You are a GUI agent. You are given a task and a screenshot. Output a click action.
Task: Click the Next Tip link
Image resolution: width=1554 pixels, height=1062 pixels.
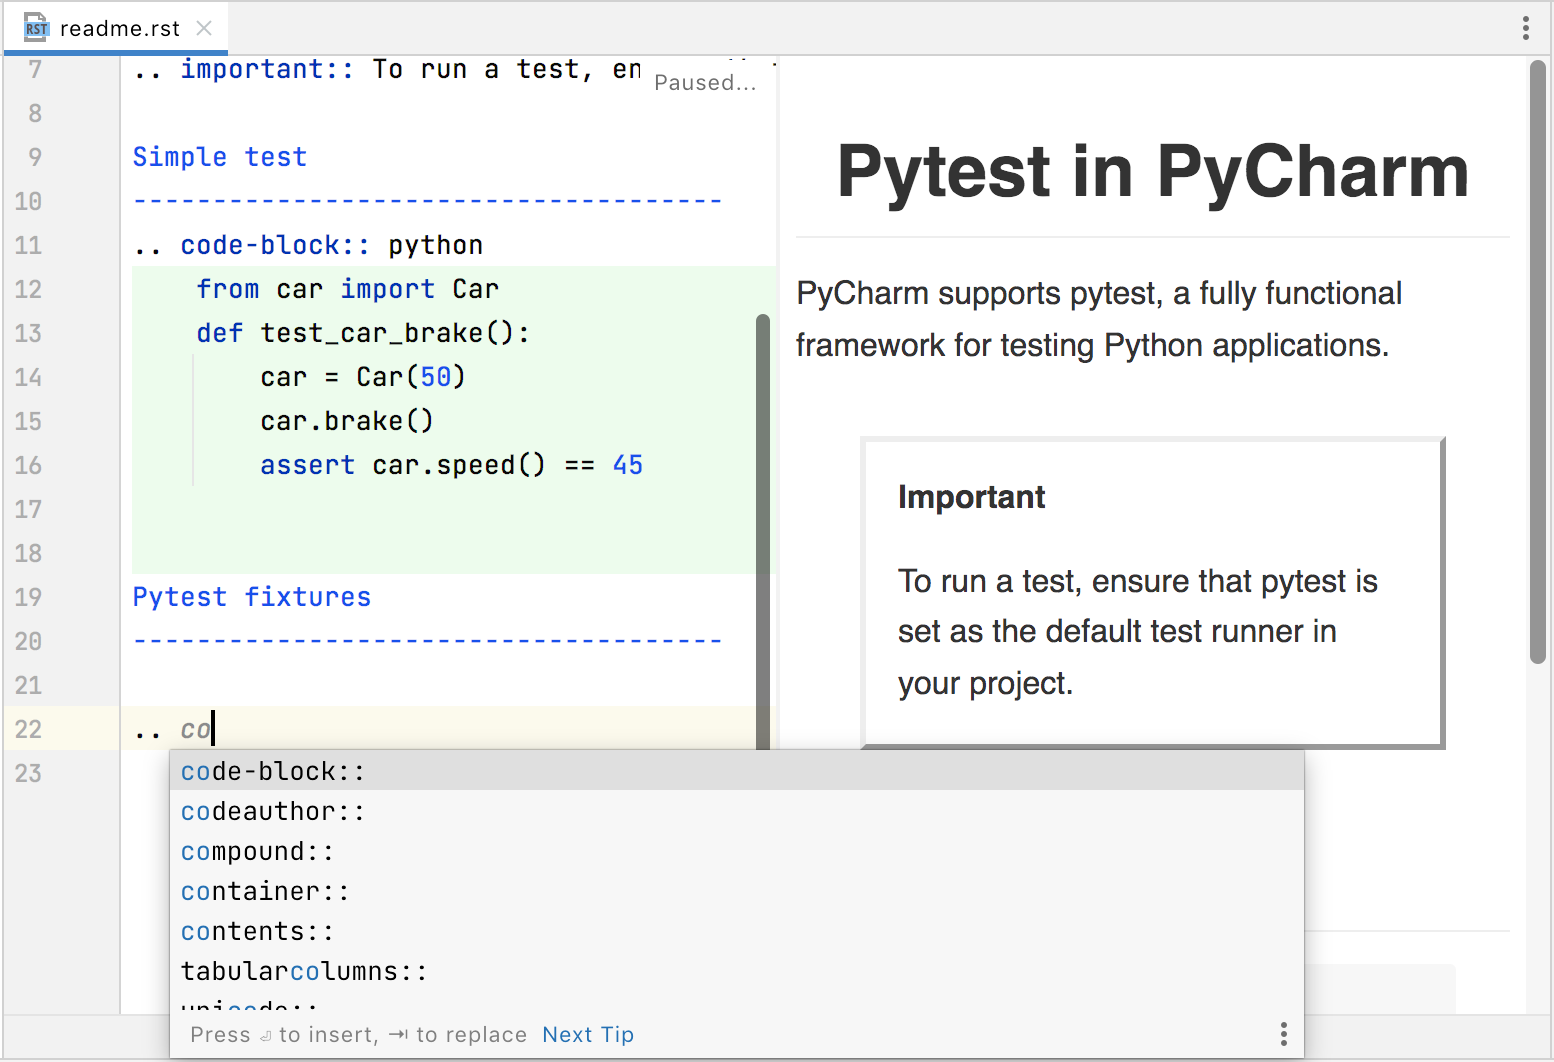pos(588,1035)
